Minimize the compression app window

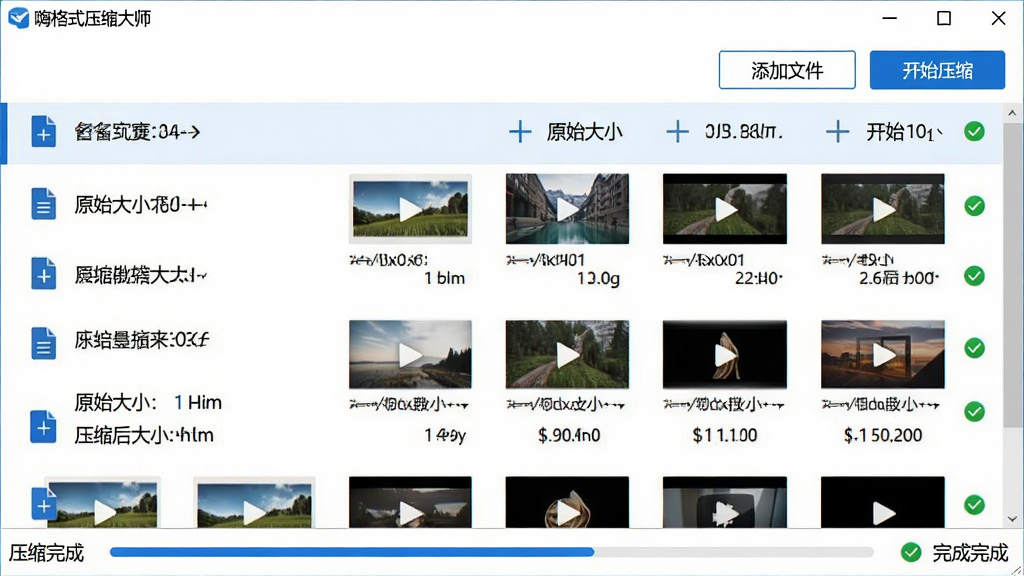pos(889,18)
